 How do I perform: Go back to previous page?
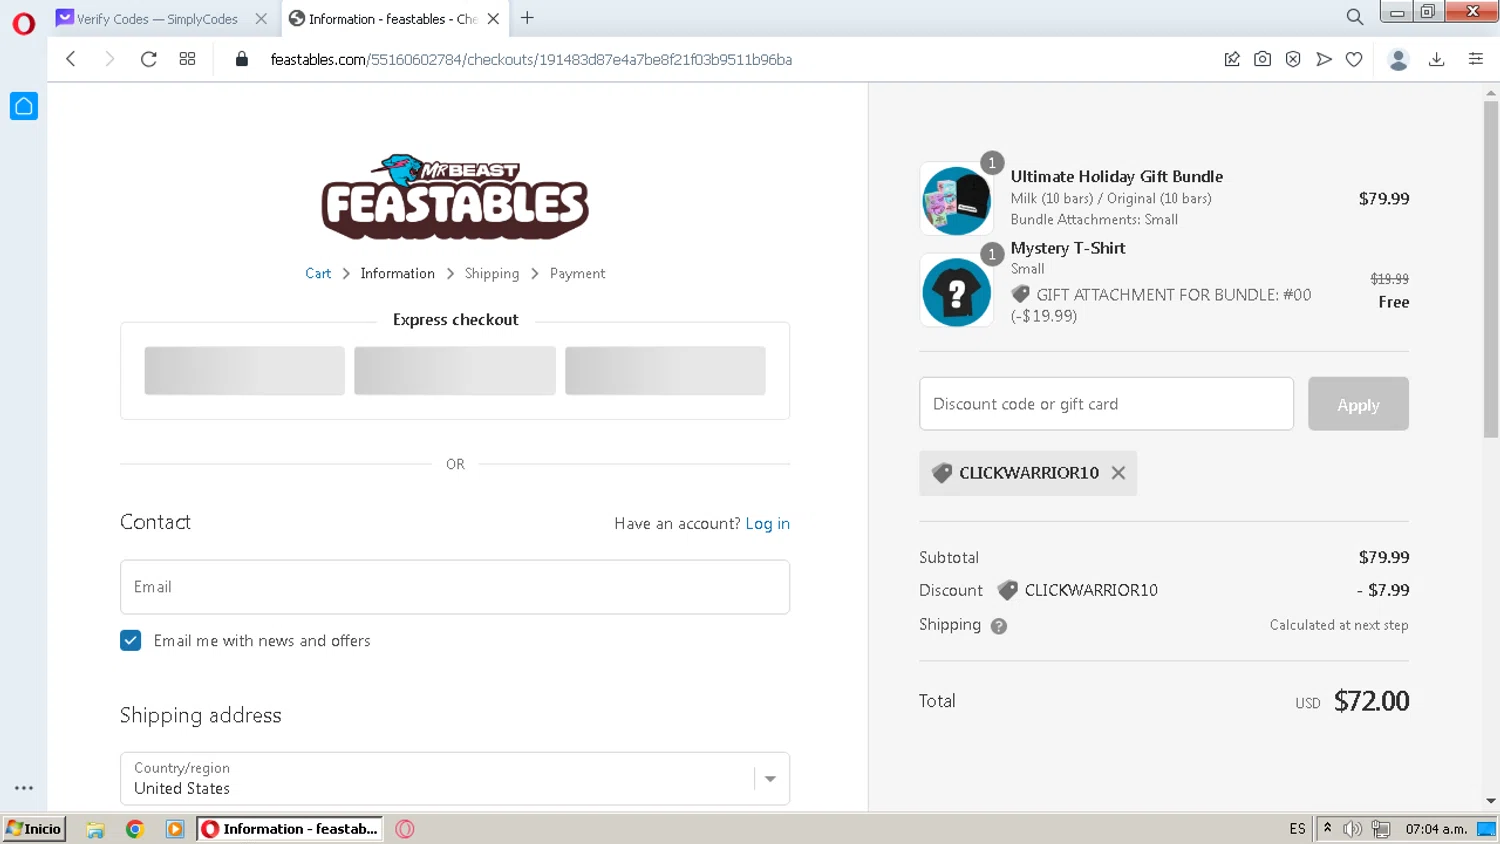pos(71,59)
